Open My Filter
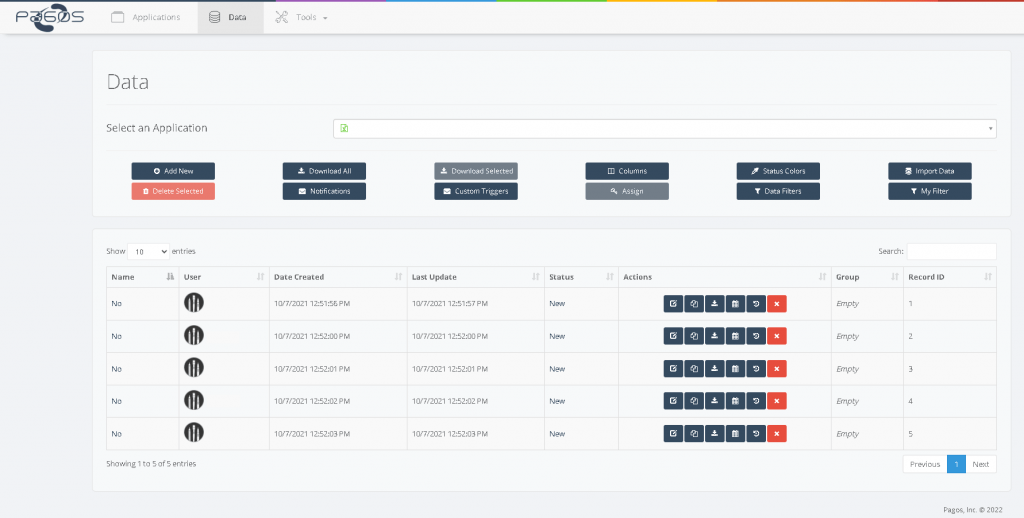 tap(929, 191)
